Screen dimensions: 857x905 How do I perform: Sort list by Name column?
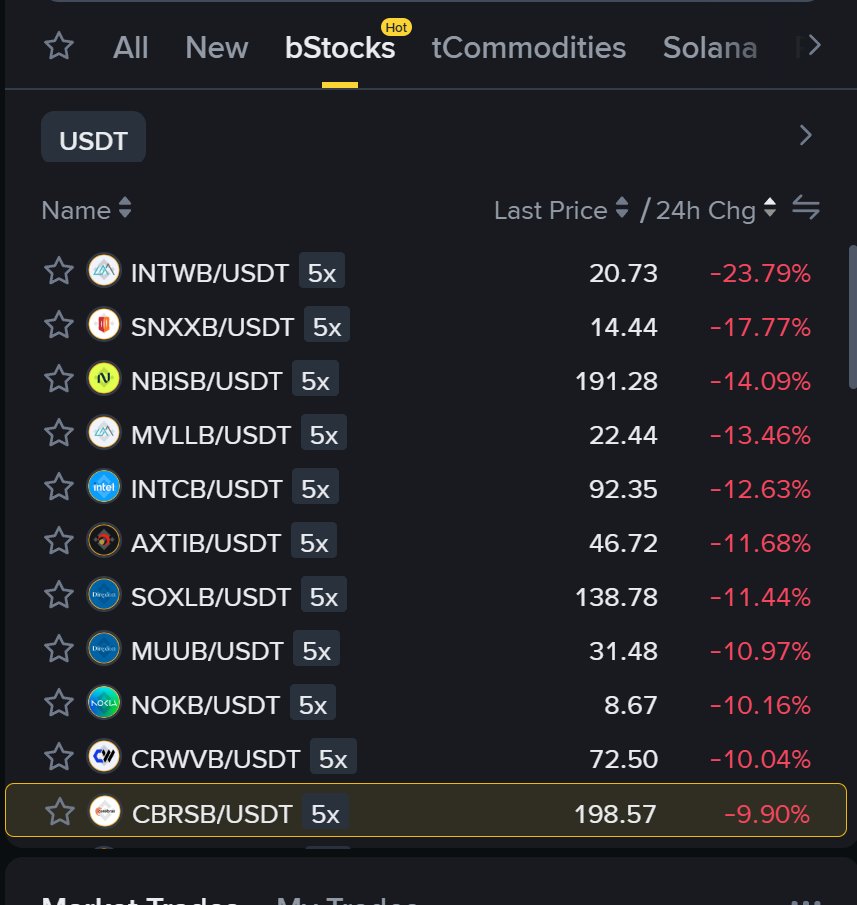pyautogui.click(x=87, y=210)
